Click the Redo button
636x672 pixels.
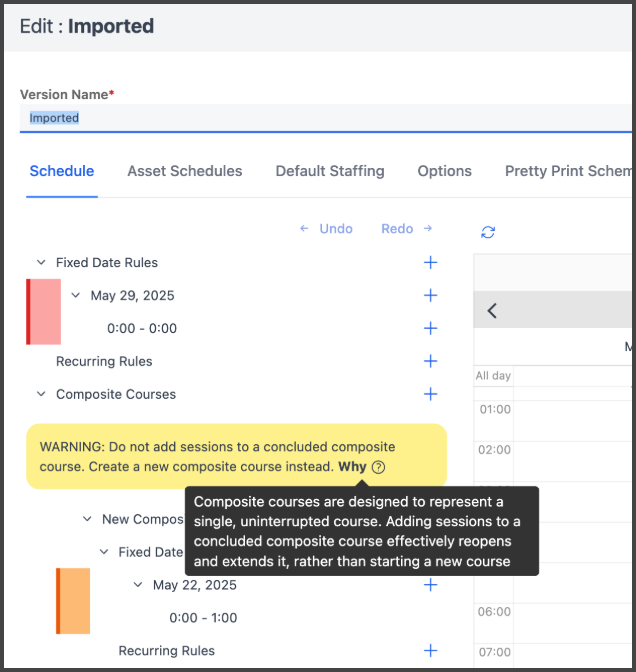point(407,229)
